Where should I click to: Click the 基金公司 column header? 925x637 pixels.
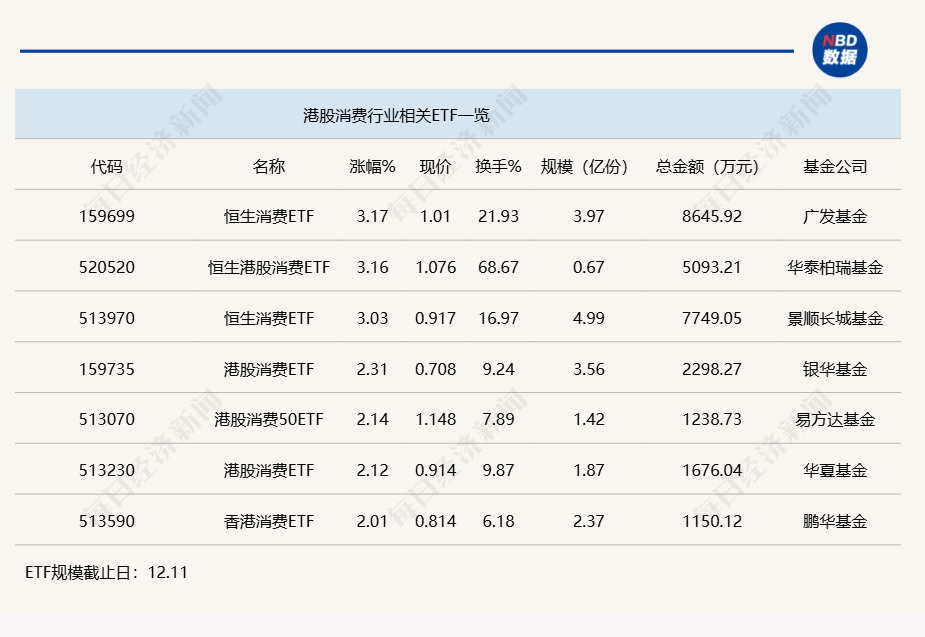tap(835, 167)
